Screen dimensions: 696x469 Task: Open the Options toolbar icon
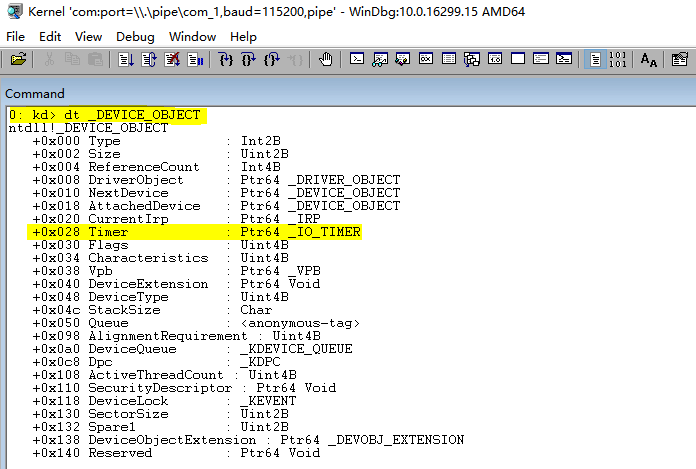[x=680, y=59]
